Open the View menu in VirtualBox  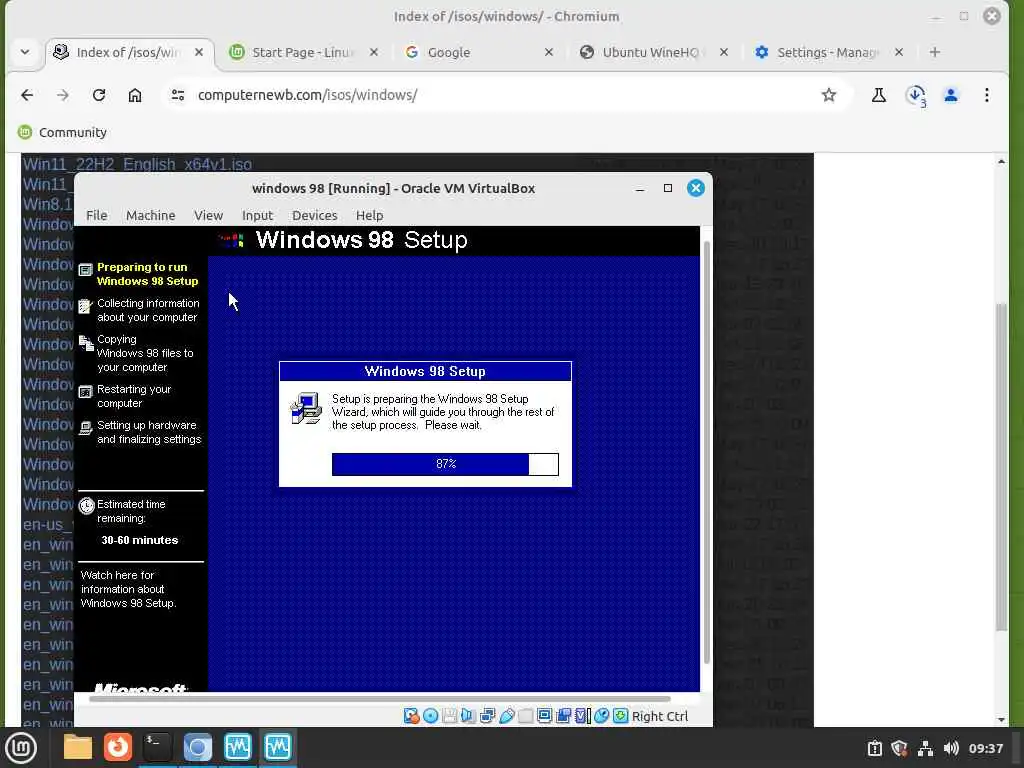click(x=208, y=215)
